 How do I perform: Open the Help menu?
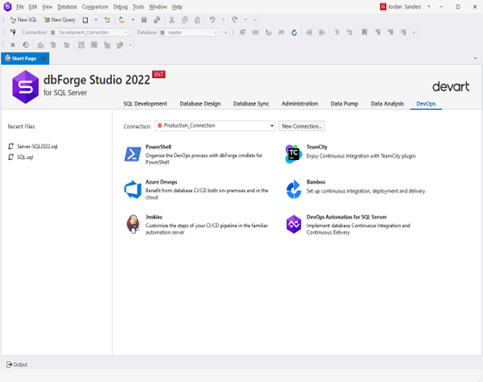pyautogui.click(x=177, y=7)
